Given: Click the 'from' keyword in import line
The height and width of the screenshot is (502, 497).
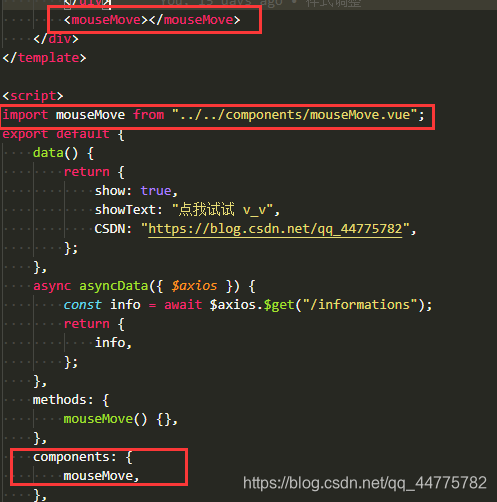Looking at the screenshot, I should 149,115.
